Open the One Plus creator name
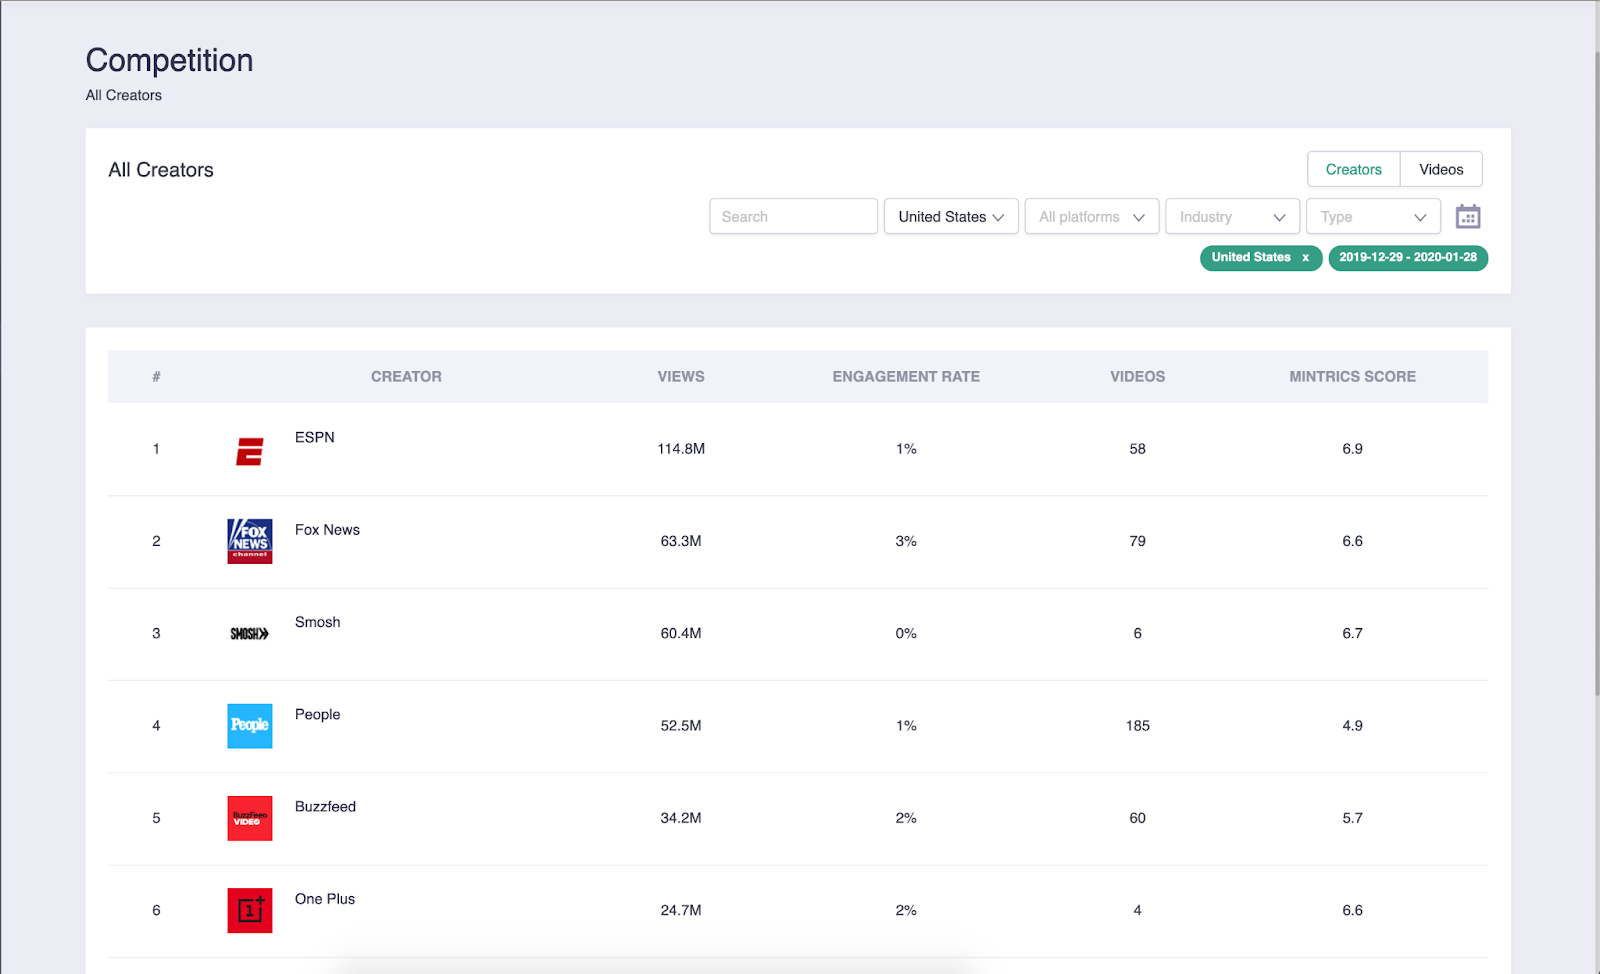 [x=325, y=899]
